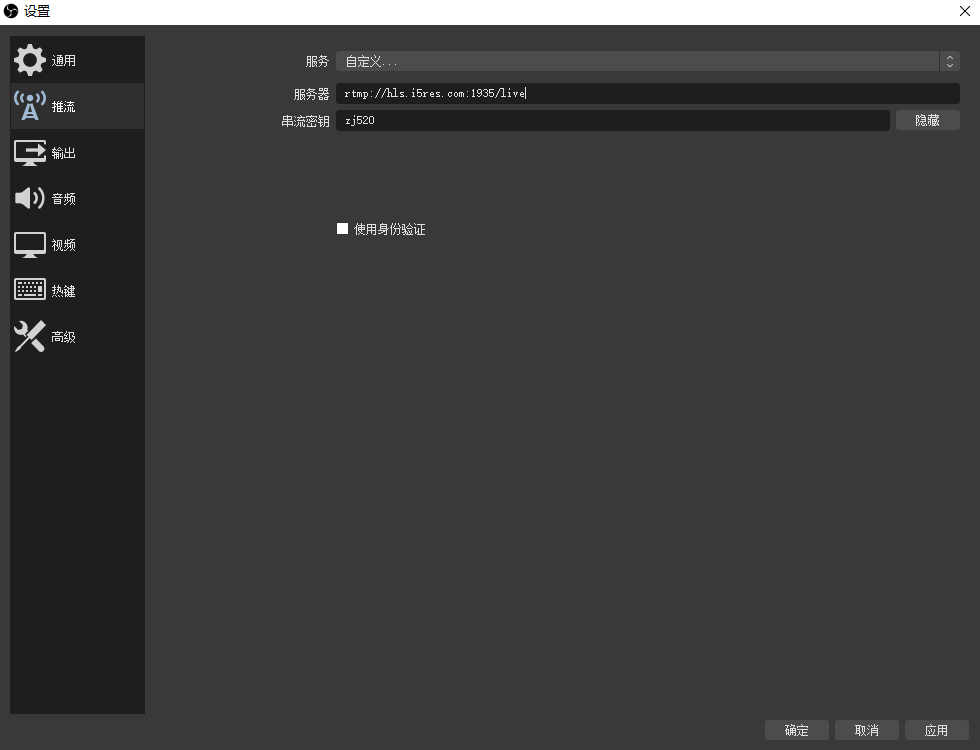Open the 通用 general settings gear icon
The width and height of the screenshot is (980, 750).
[29, 60]
